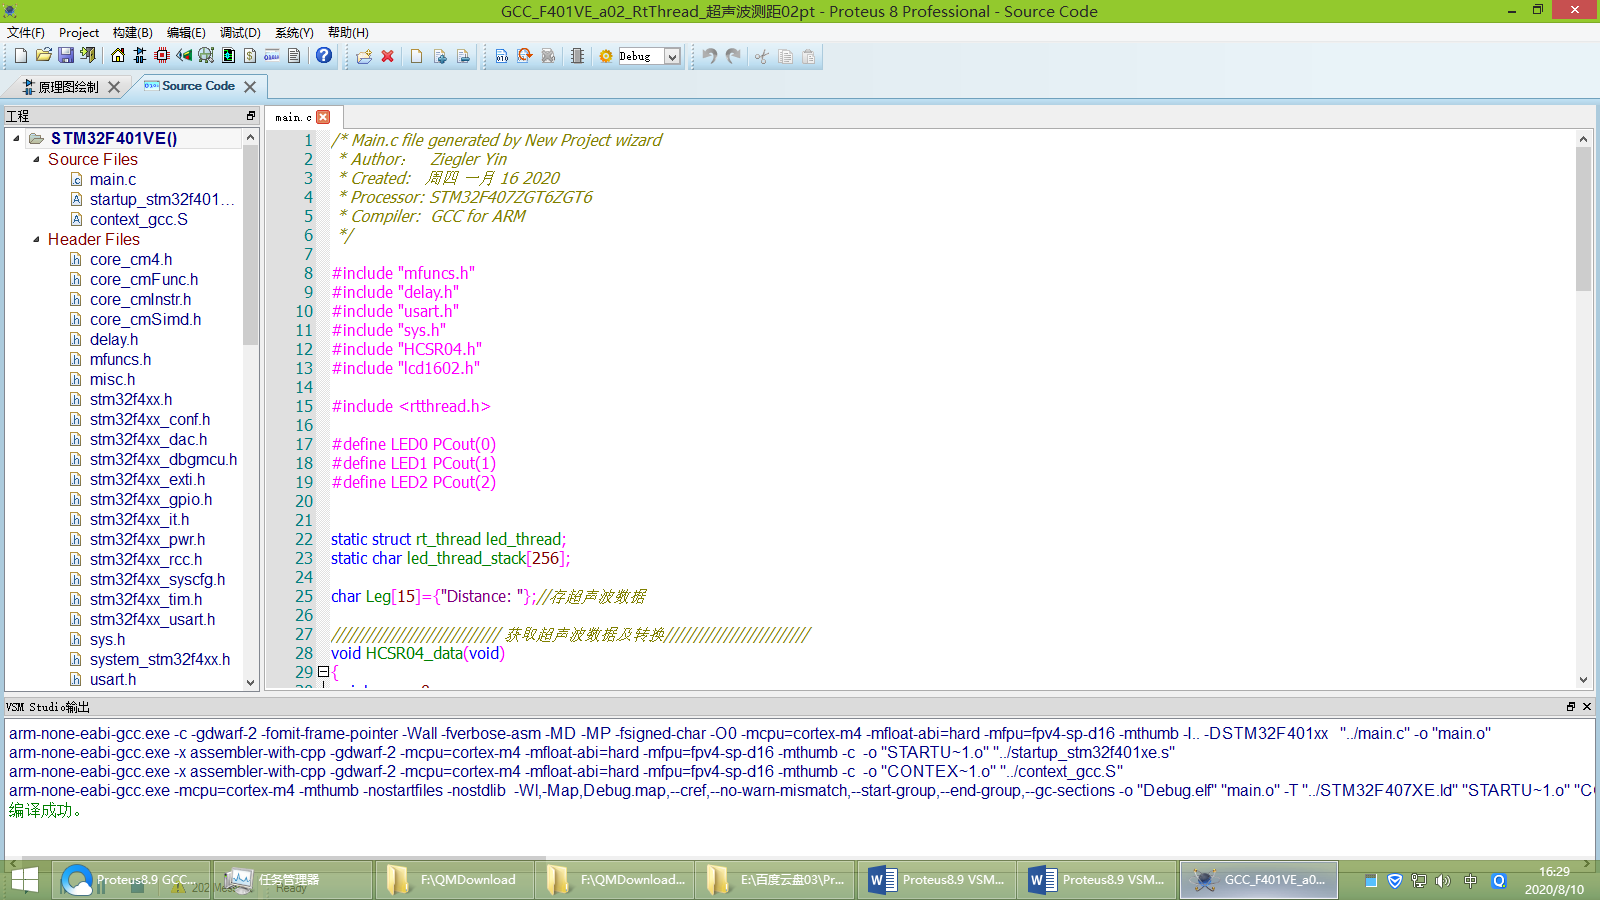Open F:\QMDownload folder in taskbar

tap(453, 880)
